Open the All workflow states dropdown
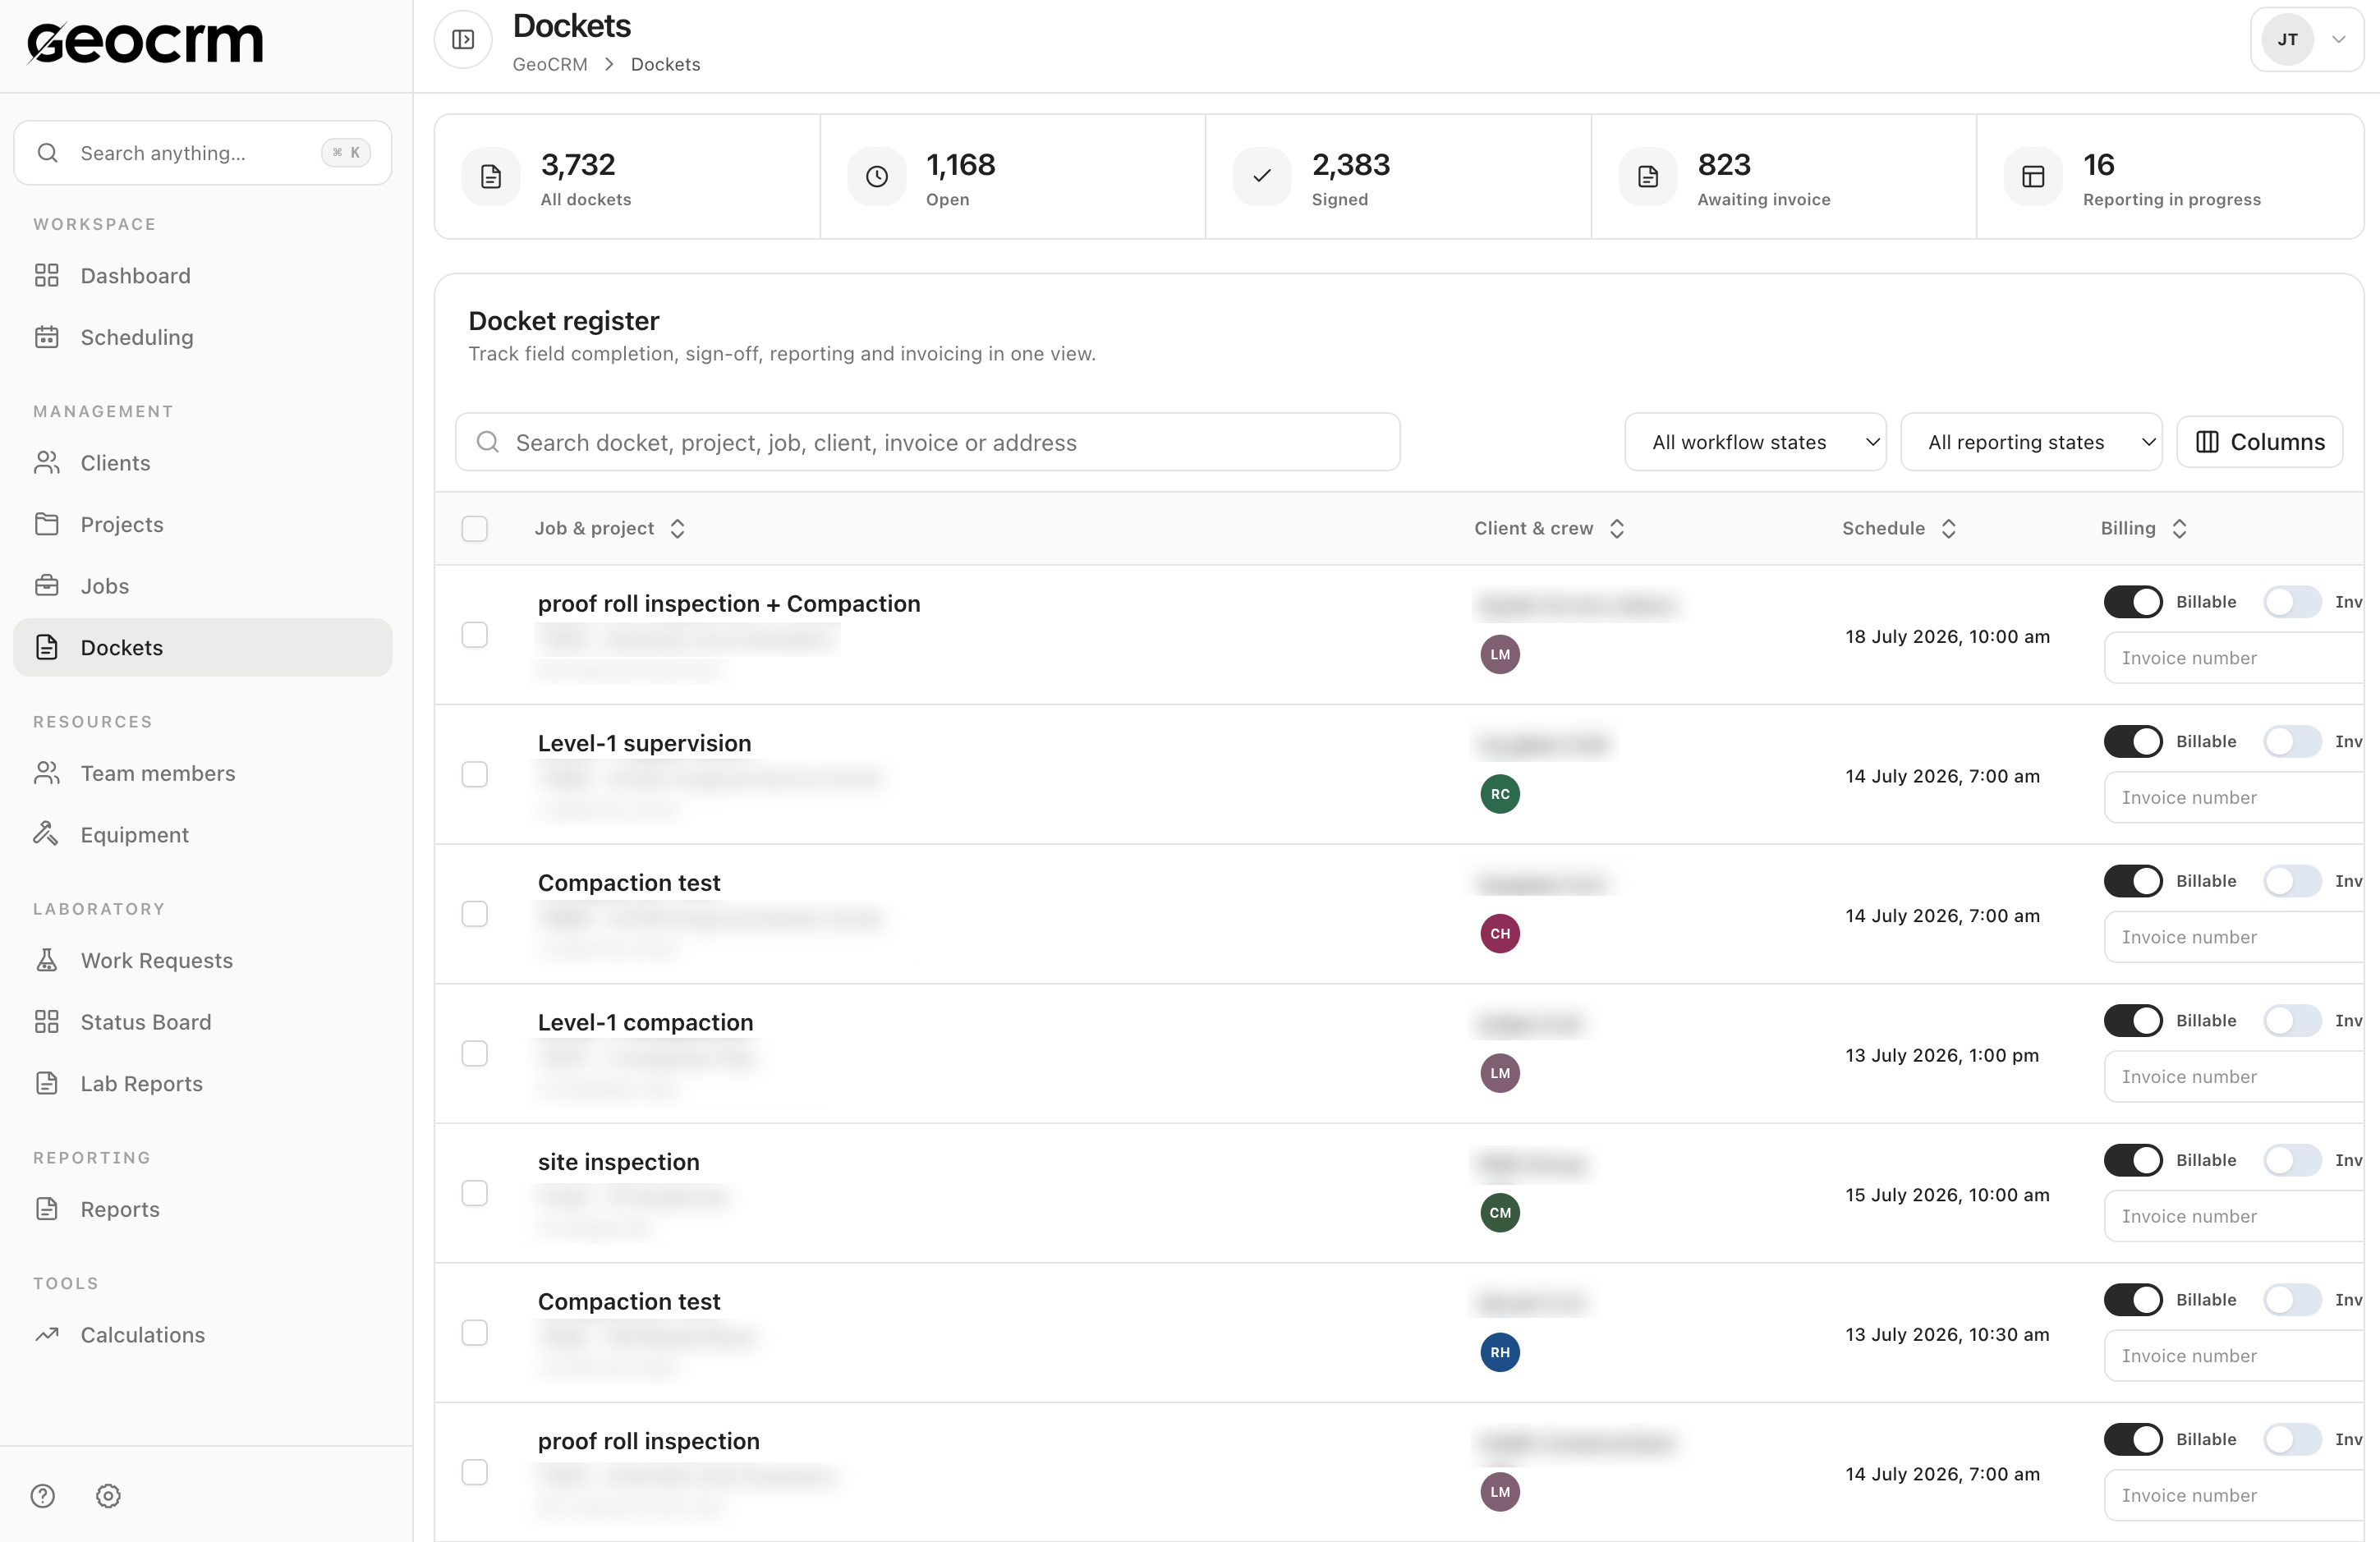 [1755, 442]
